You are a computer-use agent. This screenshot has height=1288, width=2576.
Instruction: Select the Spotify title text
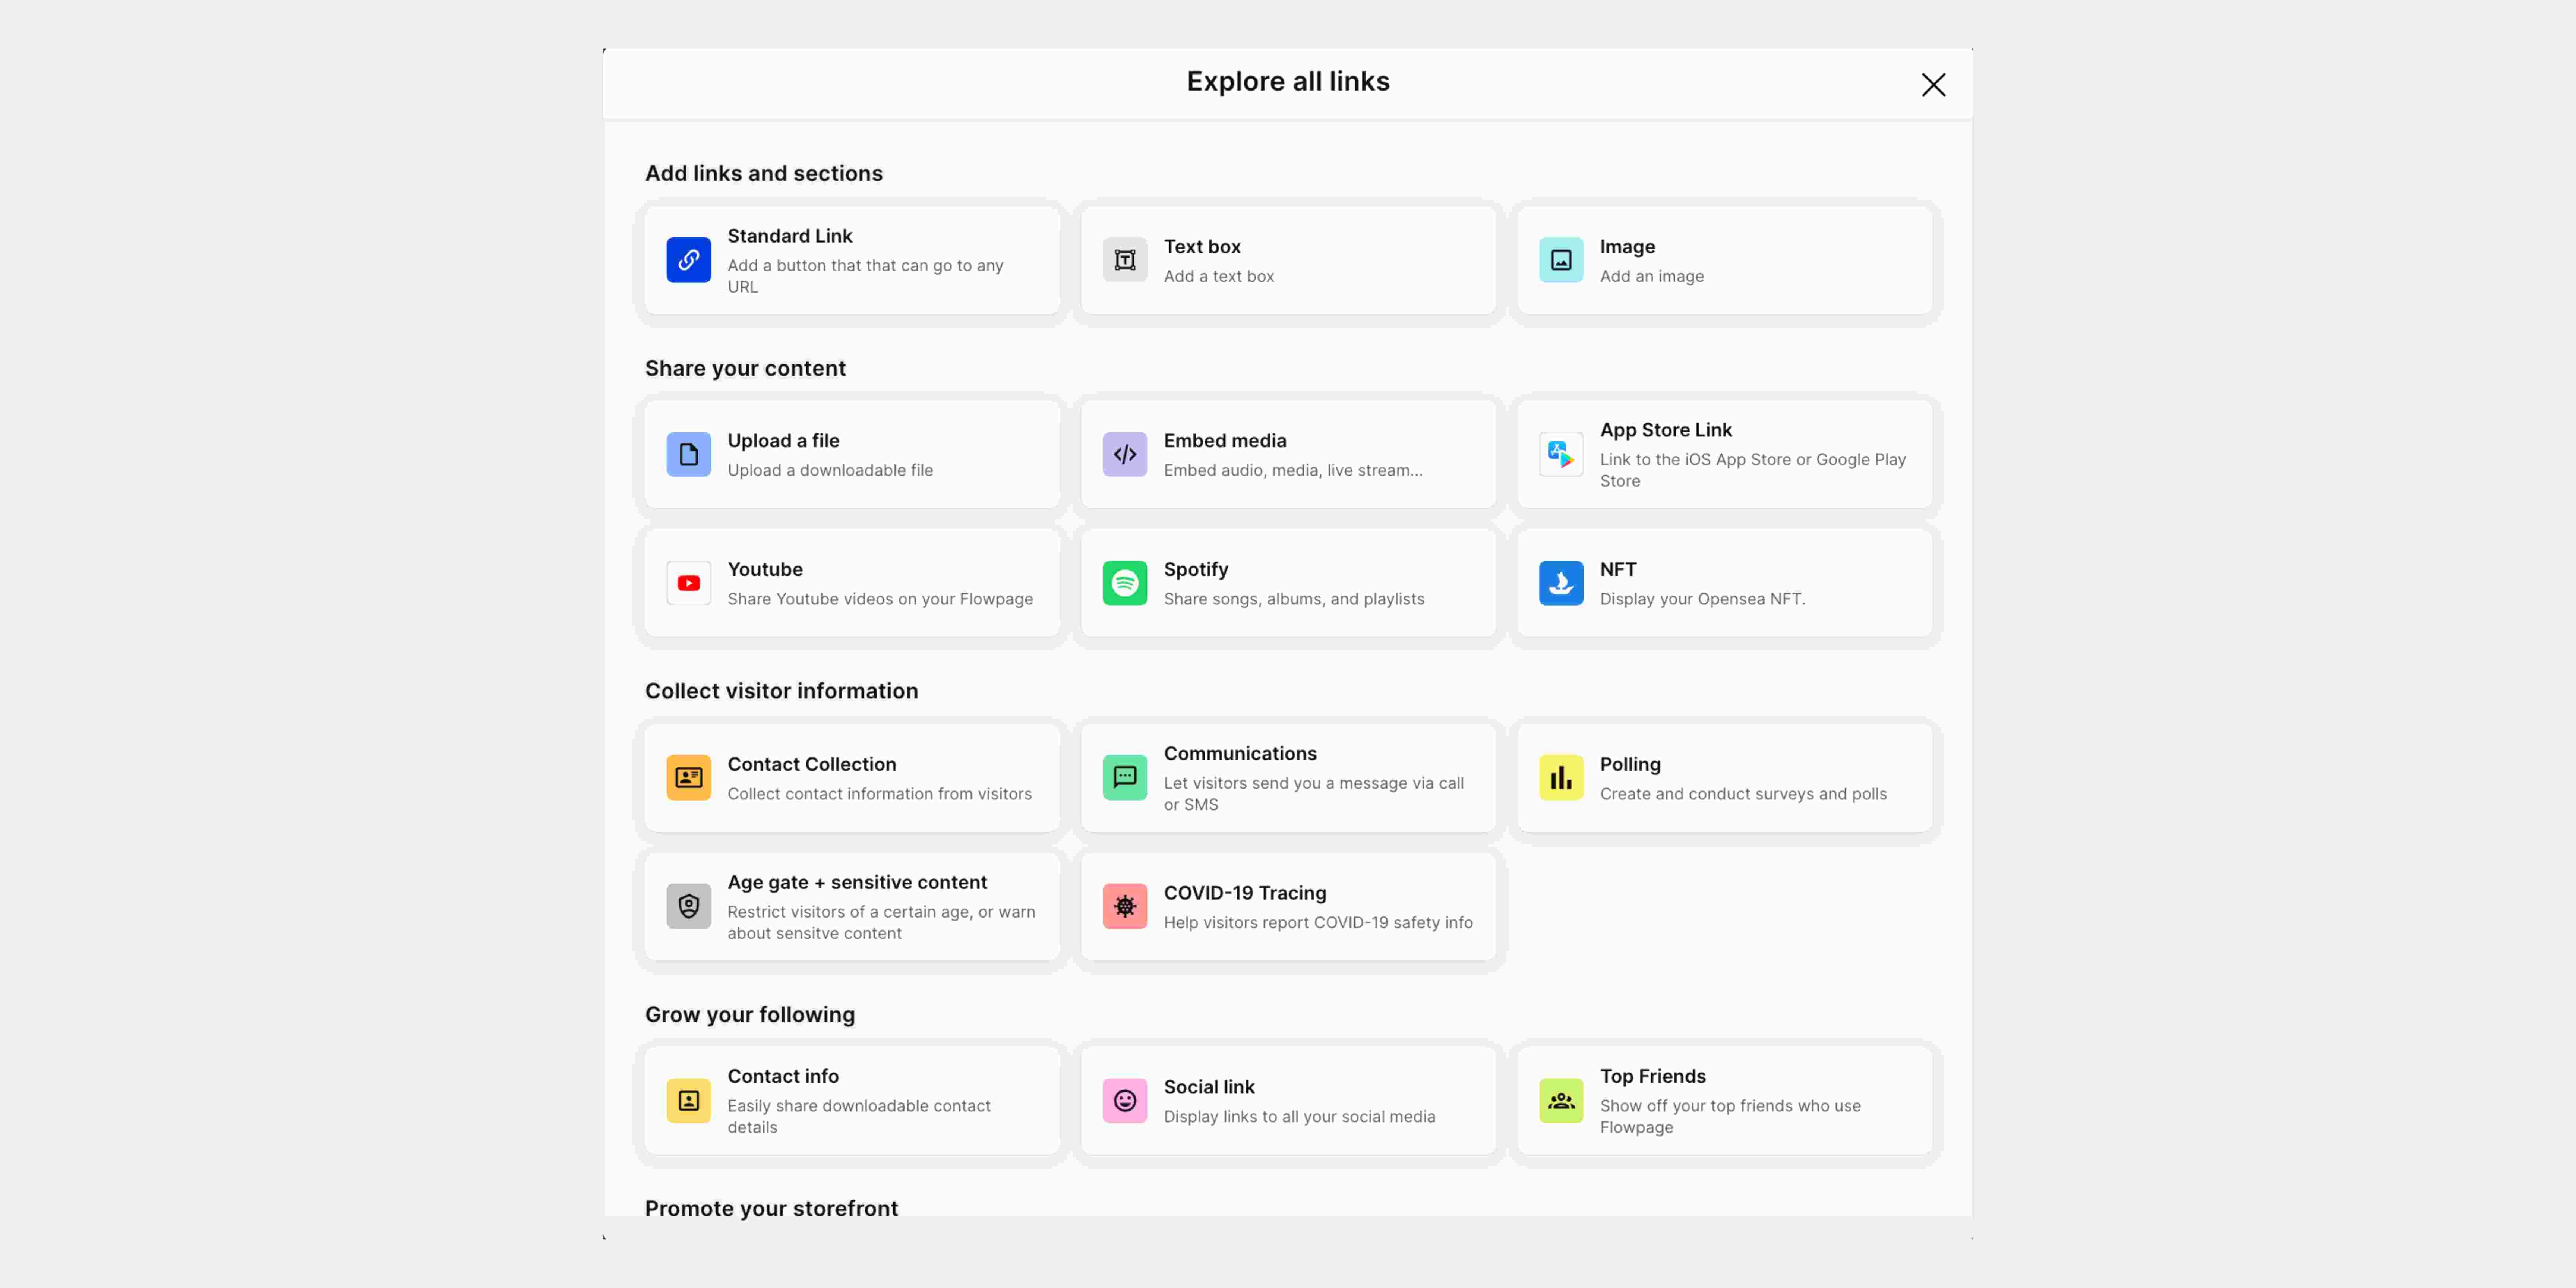click(x=1196, y=570)
